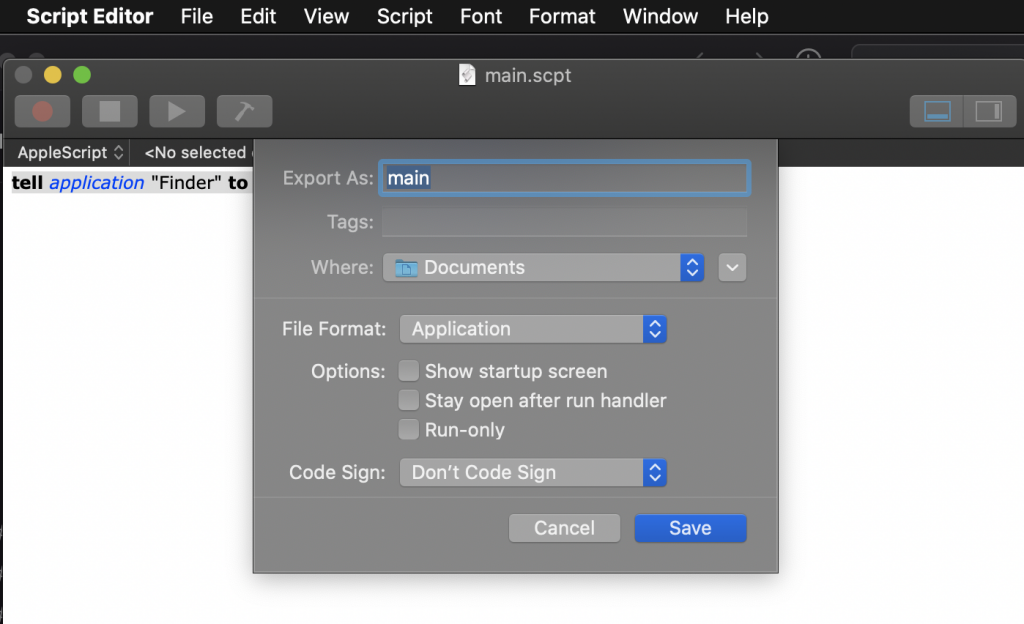Open the Format menu

(562, 16)
